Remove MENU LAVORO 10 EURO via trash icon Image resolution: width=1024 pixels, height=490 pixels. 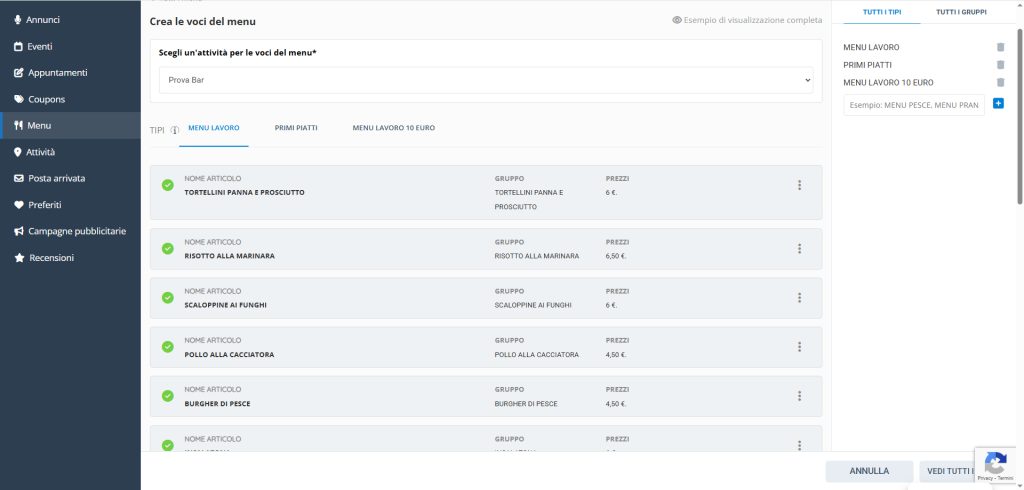[1000, 83]
